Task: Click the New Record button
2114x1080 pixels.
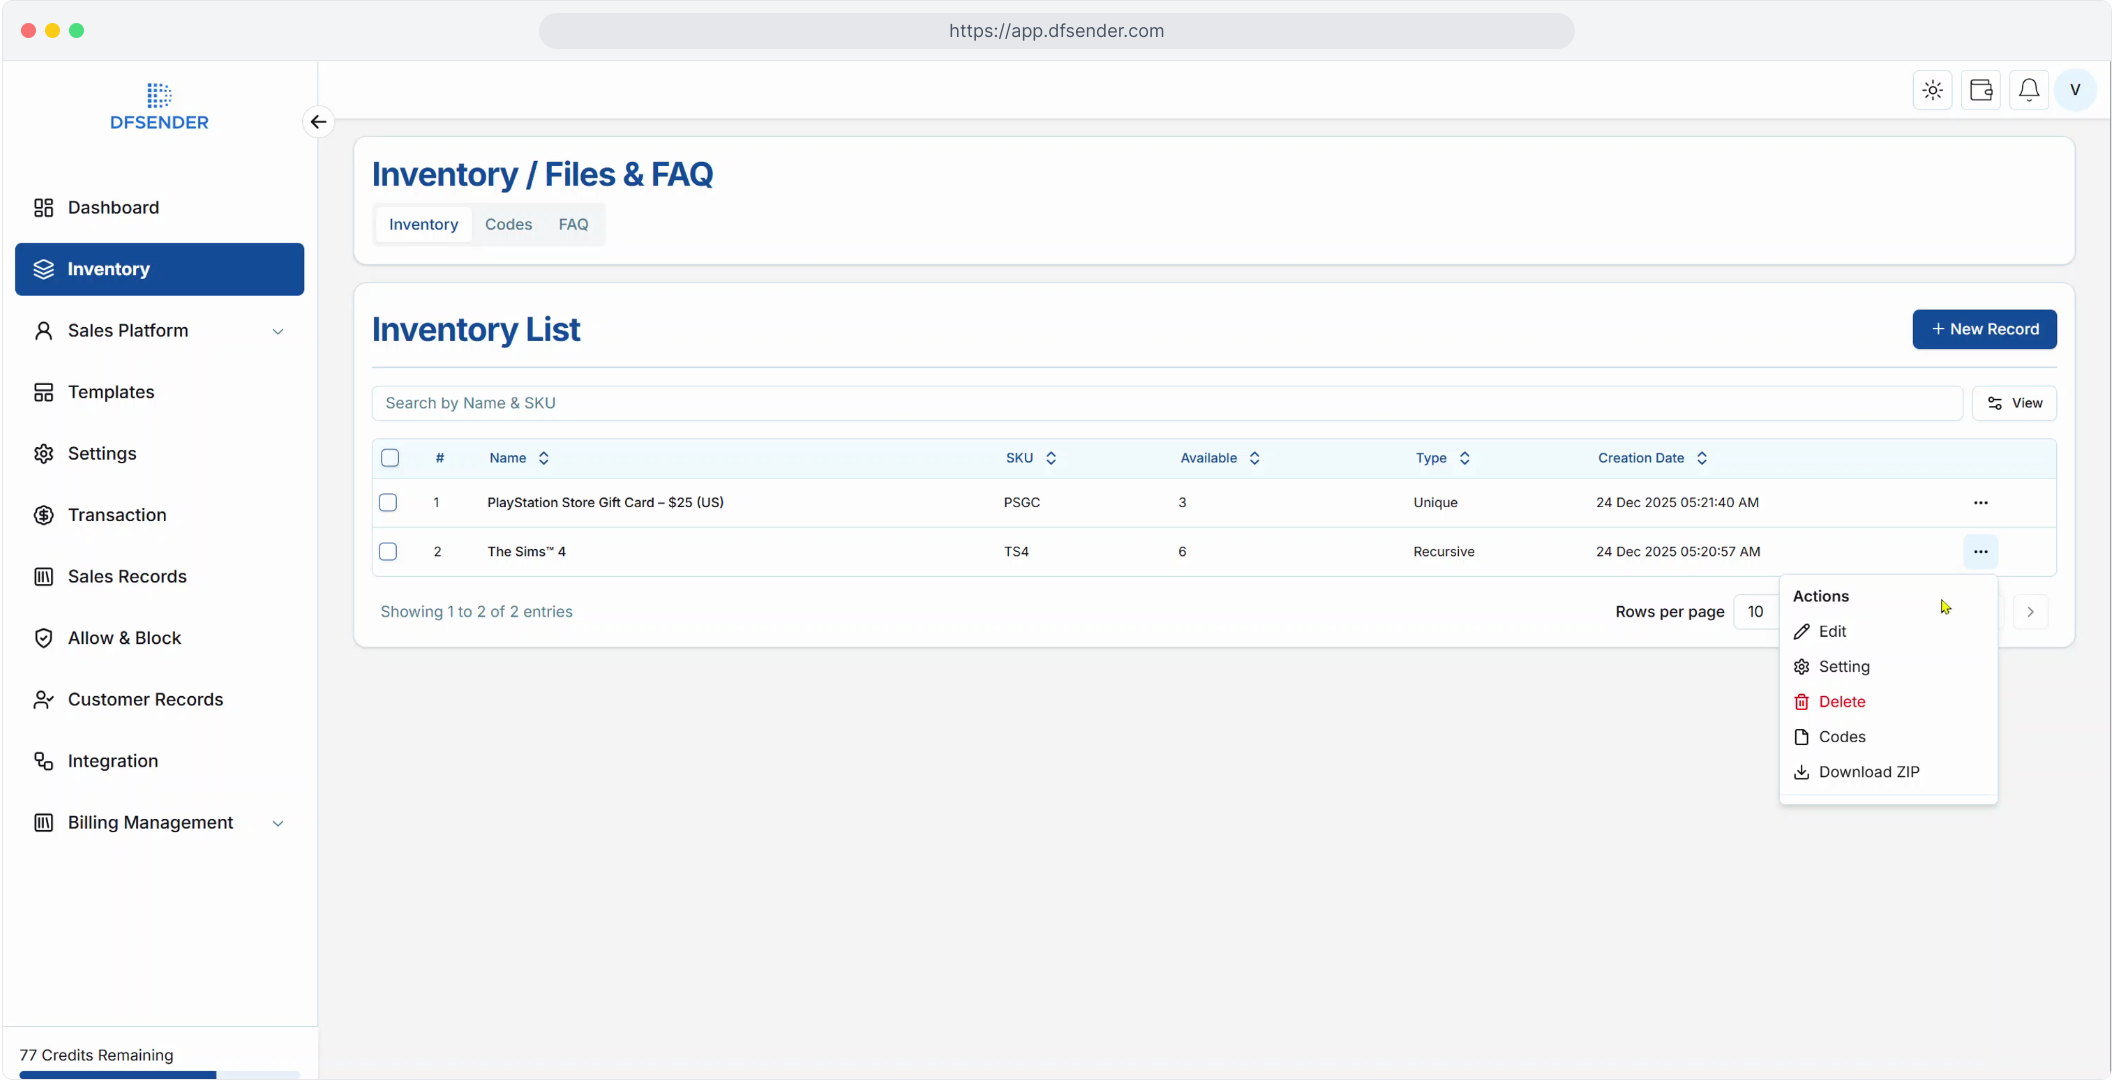Action: click(1984, 329)
